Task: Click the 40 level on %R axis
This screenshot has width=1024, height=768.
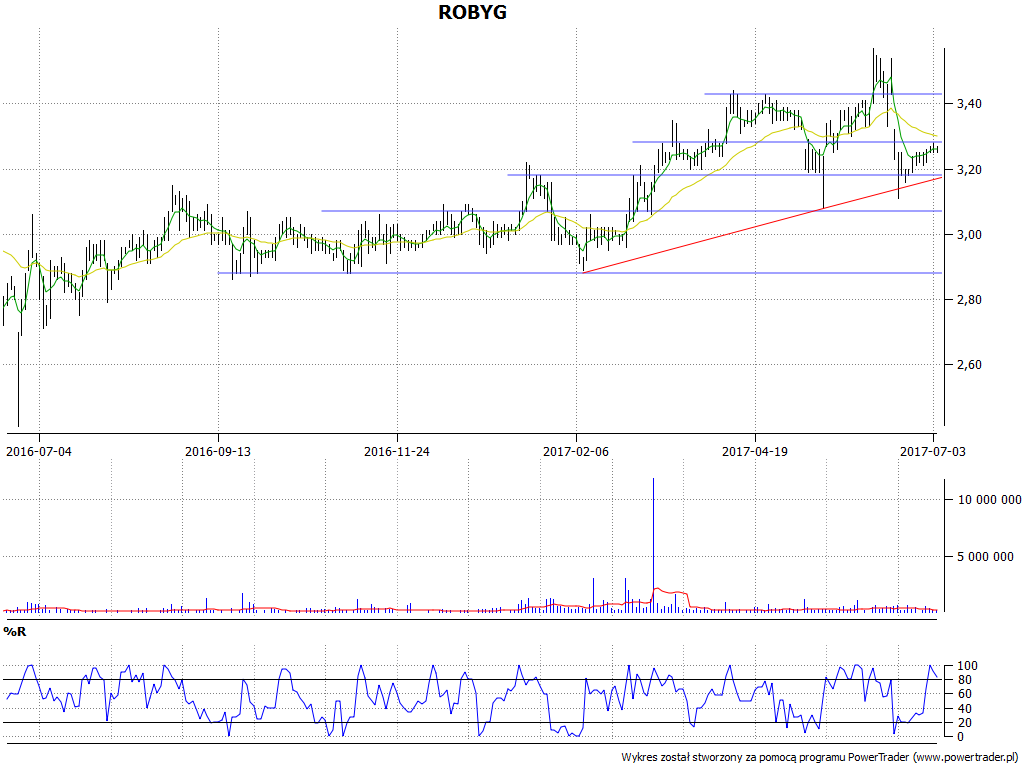Action: pyautogui.click(x=963, y=709)
